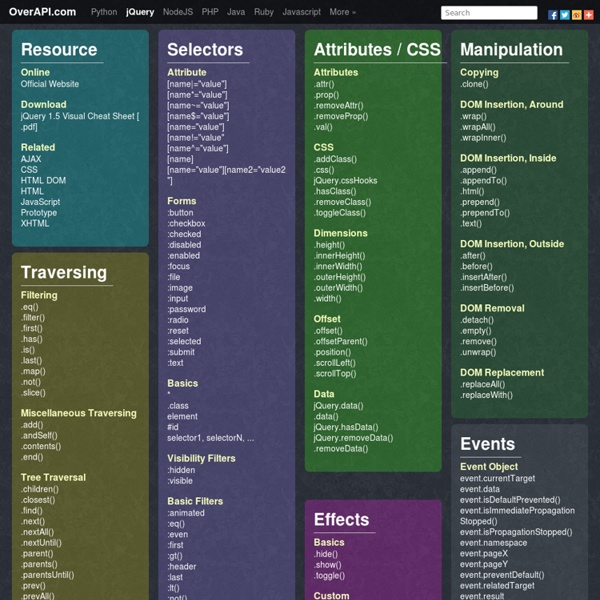Open the .clone() link

[474, 84]
